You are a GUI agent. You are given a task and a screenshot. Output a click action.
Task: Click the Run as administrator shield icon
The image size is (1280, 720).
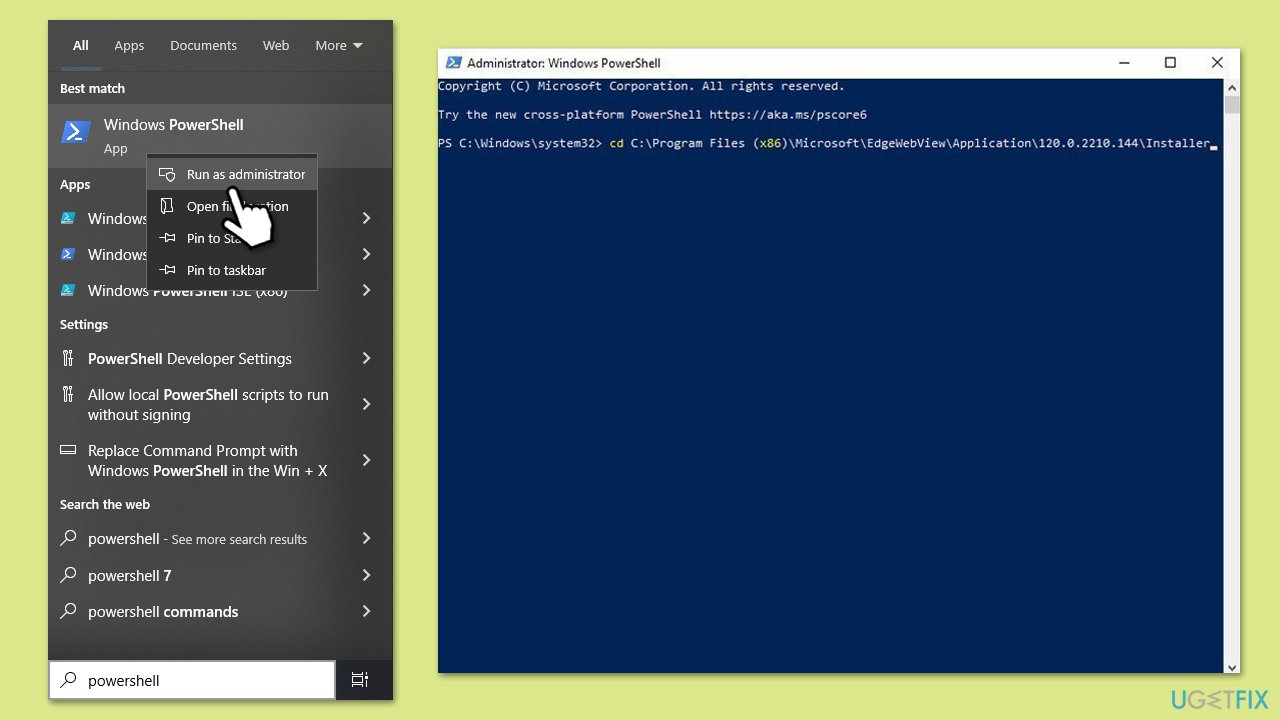coord(167,174)
